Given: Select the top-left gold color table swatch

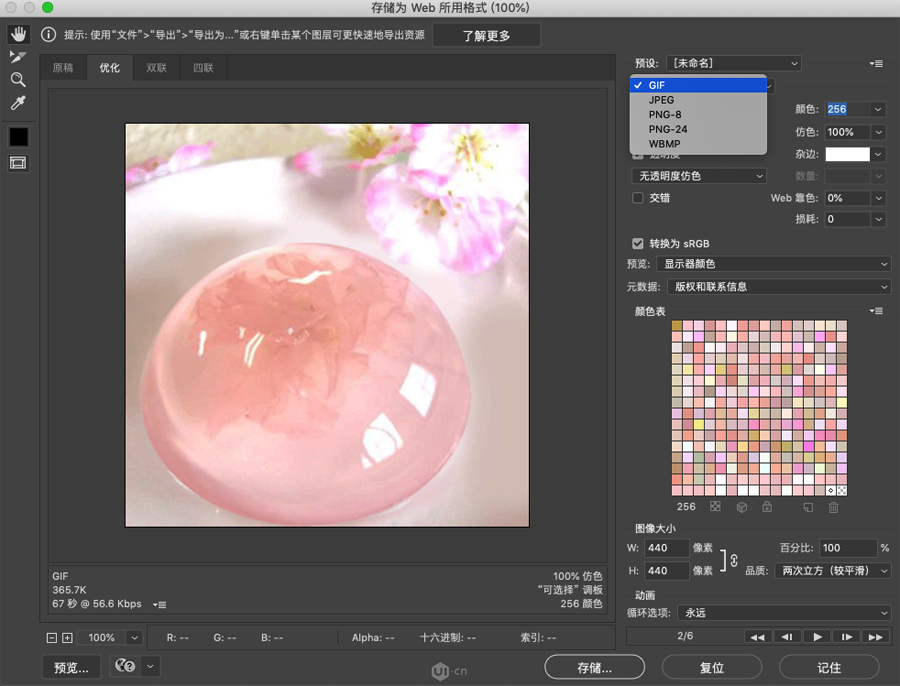Looking at the screenshot, I should [677, 325].
